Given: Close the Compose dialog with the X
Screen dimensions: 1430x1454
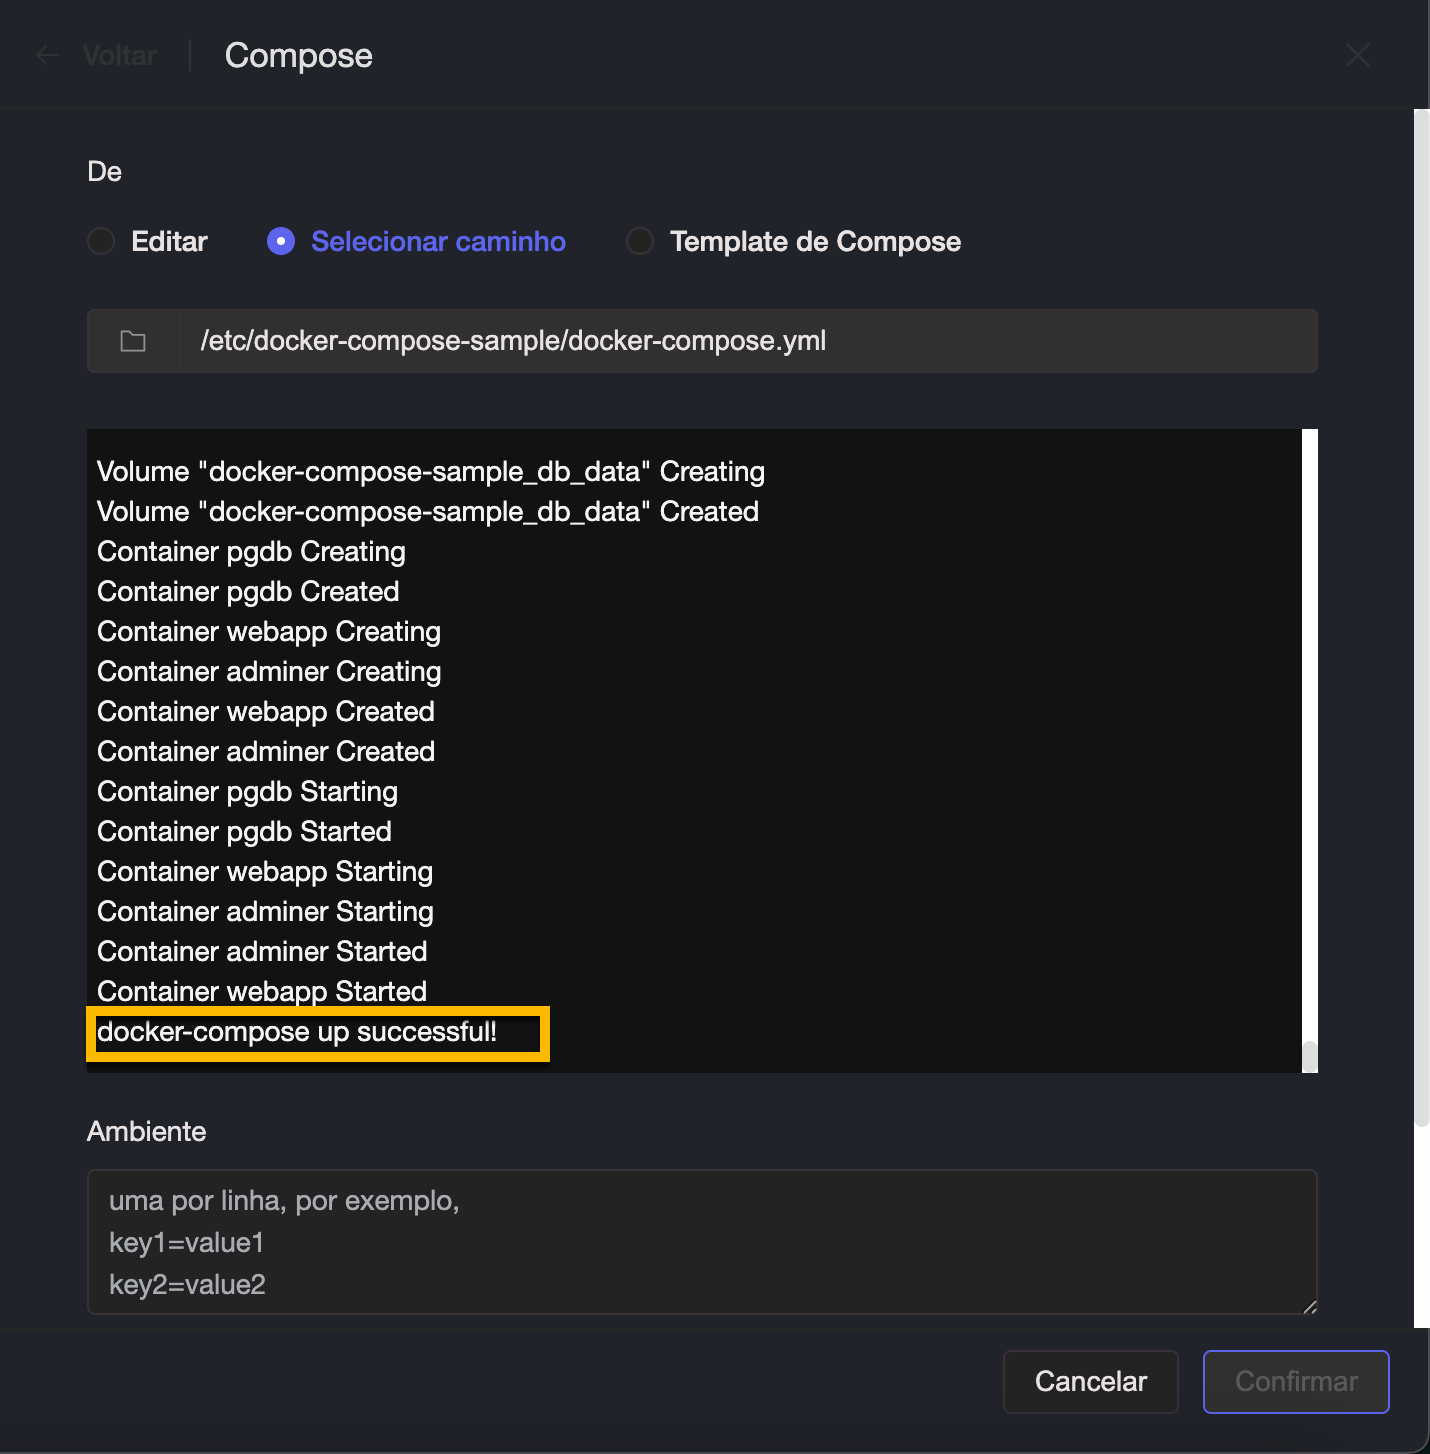Looking at the screenshot, I should point(1358,55).
